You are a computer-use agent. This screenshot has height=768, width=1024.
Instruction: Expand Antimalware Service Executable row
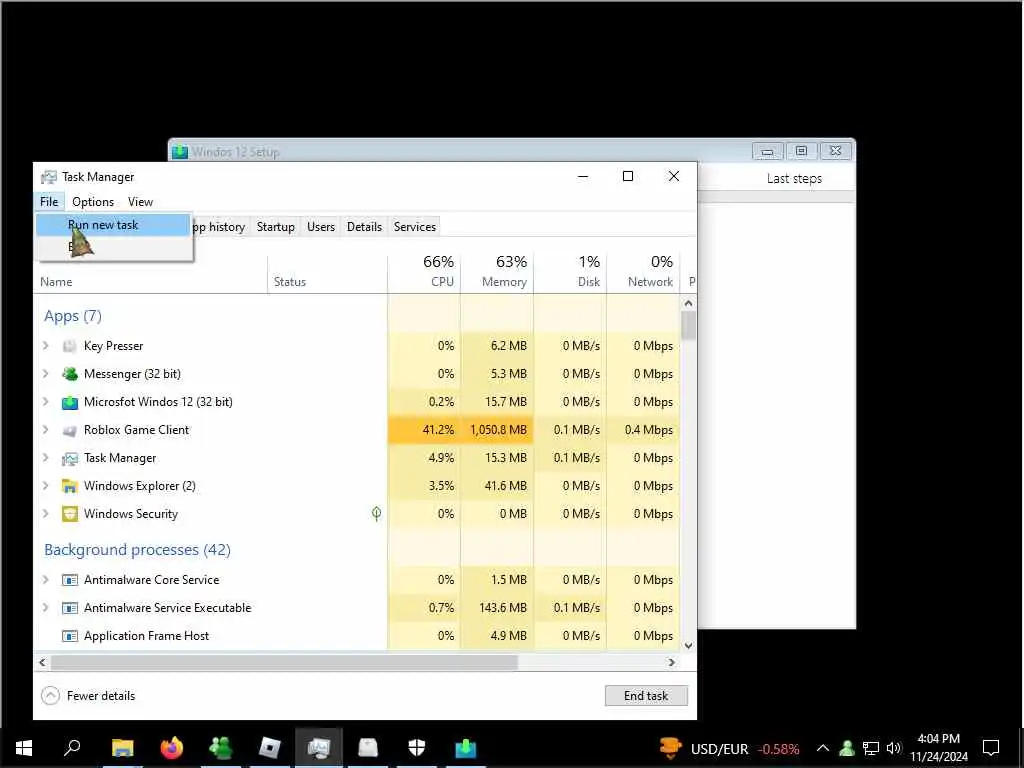pos(46,607)
